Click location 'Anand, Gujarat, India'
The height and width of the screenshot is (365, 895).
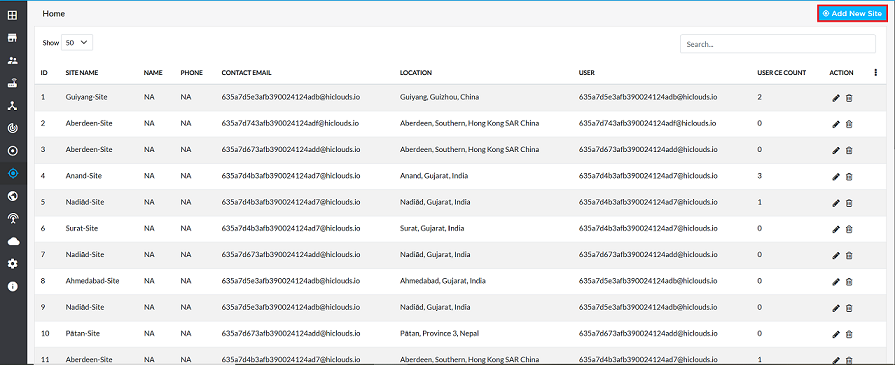[434, 176]
